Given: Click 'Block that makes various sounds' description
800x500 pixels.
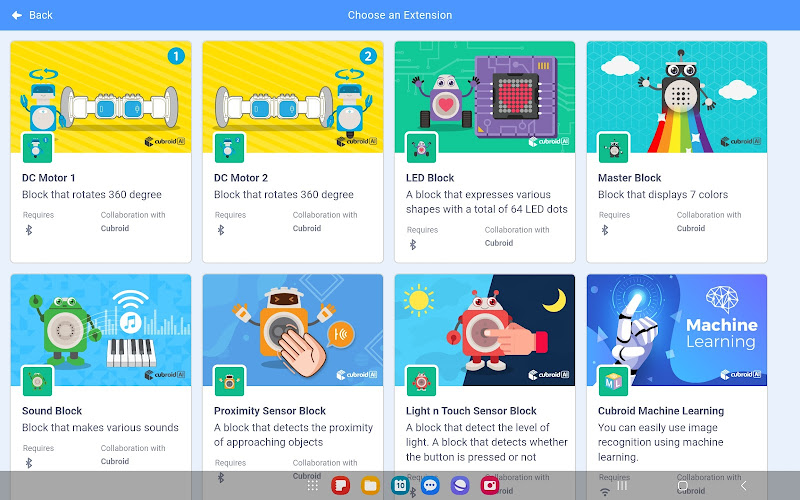Looking at the screenshot, I should (101, 428).
